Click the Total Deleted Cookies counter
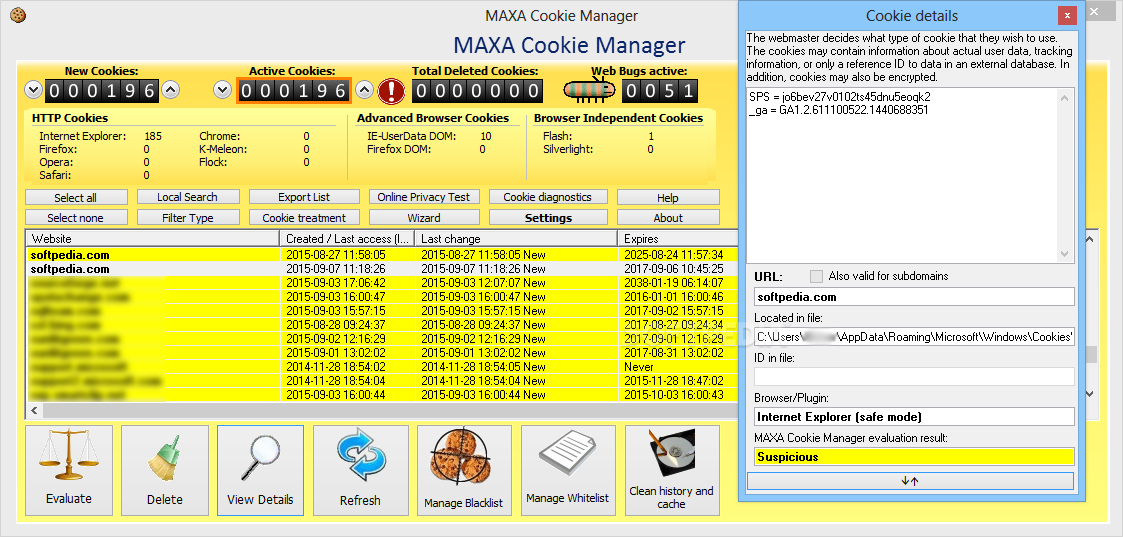Viewport: 1123px width, 537px height. (x=477, y=91)
